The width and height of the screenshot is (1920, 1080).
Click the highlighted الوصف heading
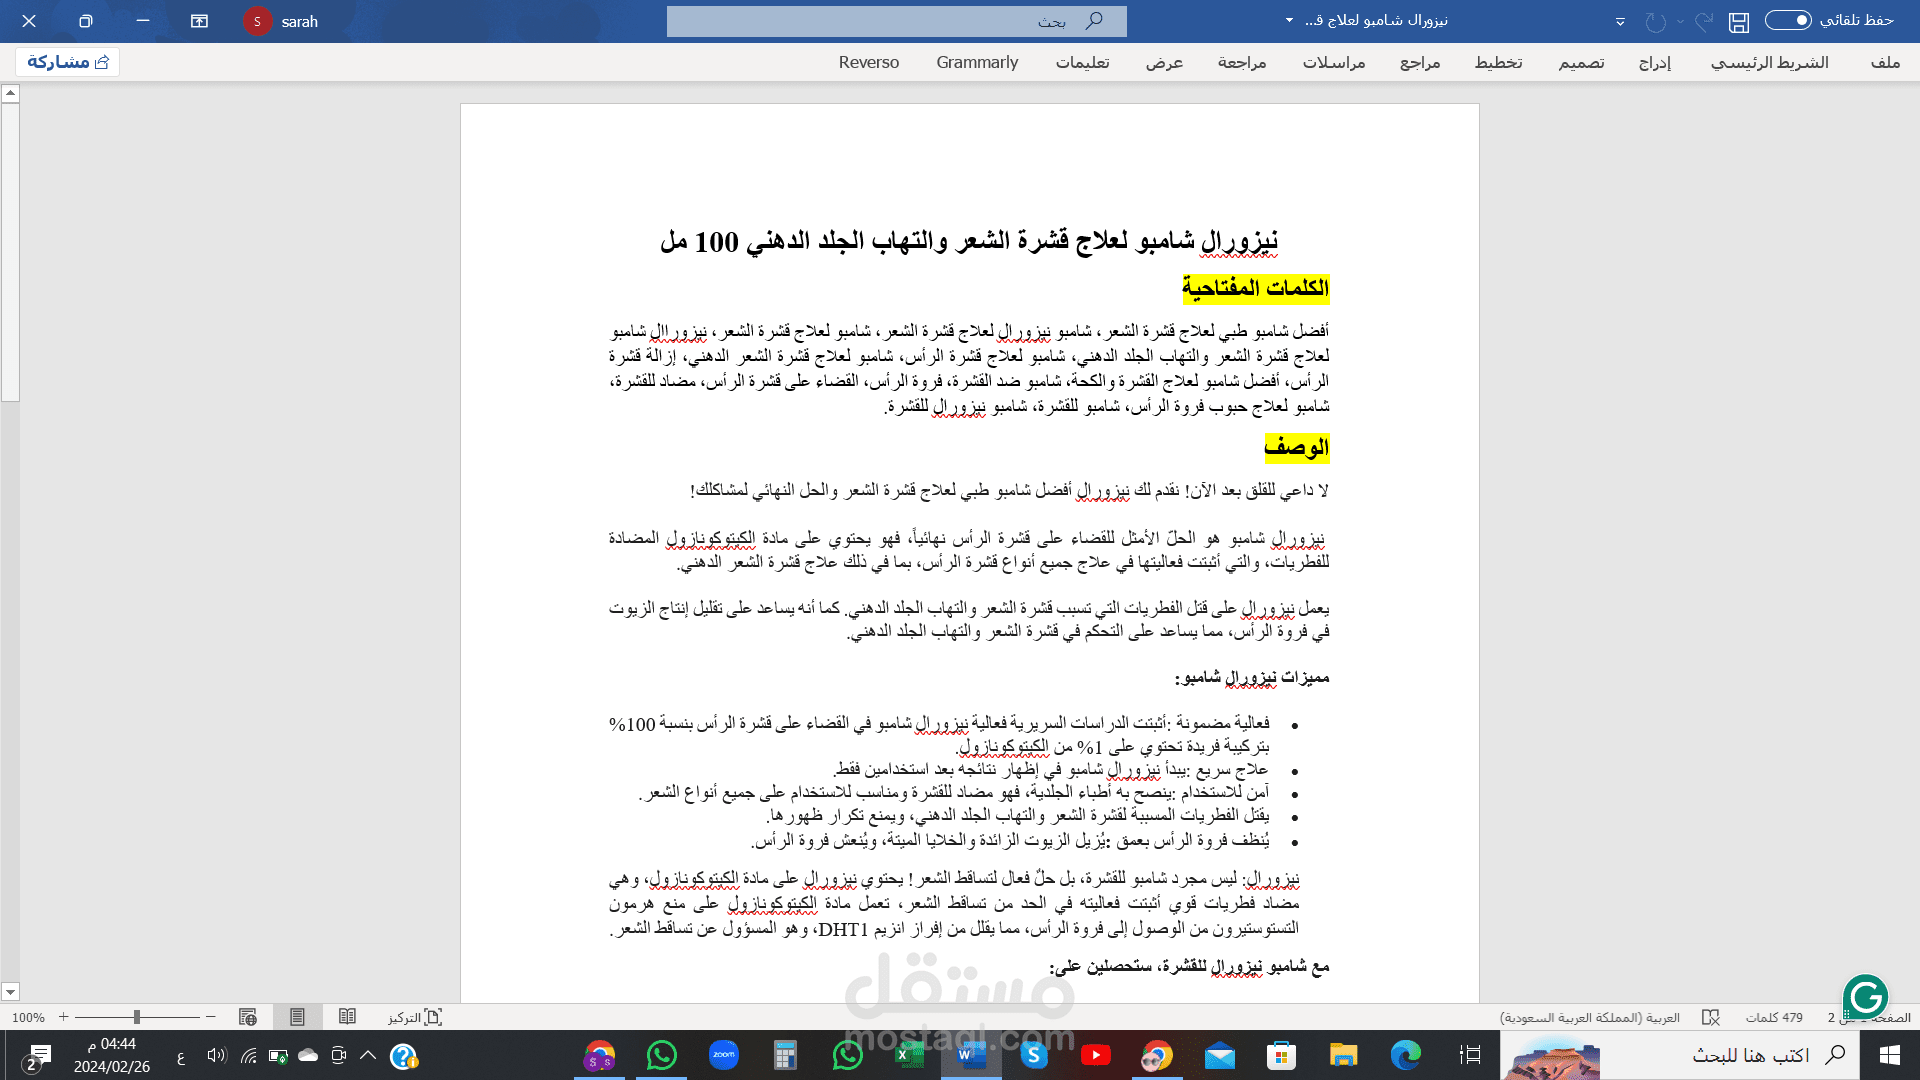coord(1296,447)
